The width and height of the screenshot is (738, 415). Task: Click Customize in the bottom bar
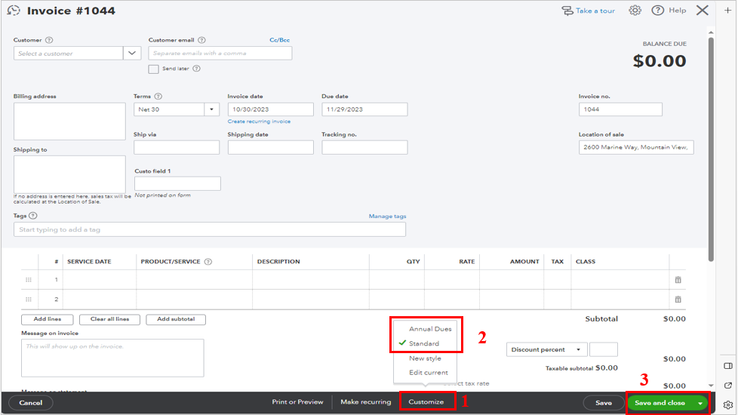pos(426,402)
